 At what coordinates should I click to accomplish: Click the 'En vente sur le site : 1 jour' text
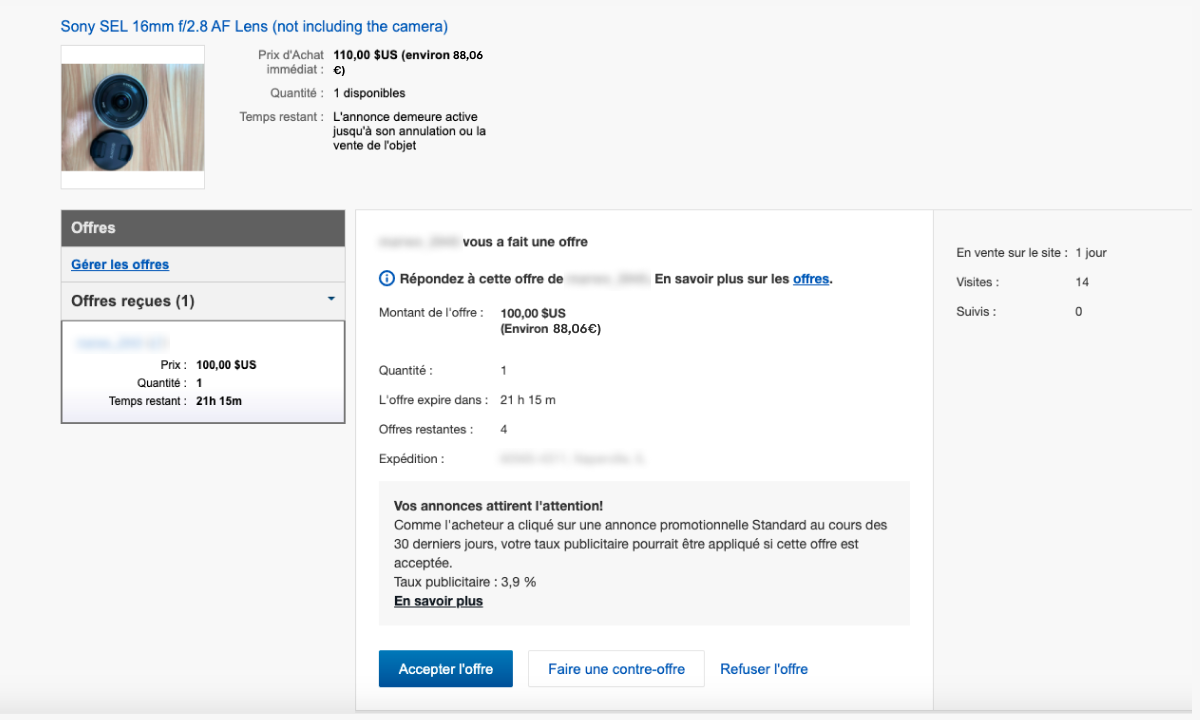1032,253
